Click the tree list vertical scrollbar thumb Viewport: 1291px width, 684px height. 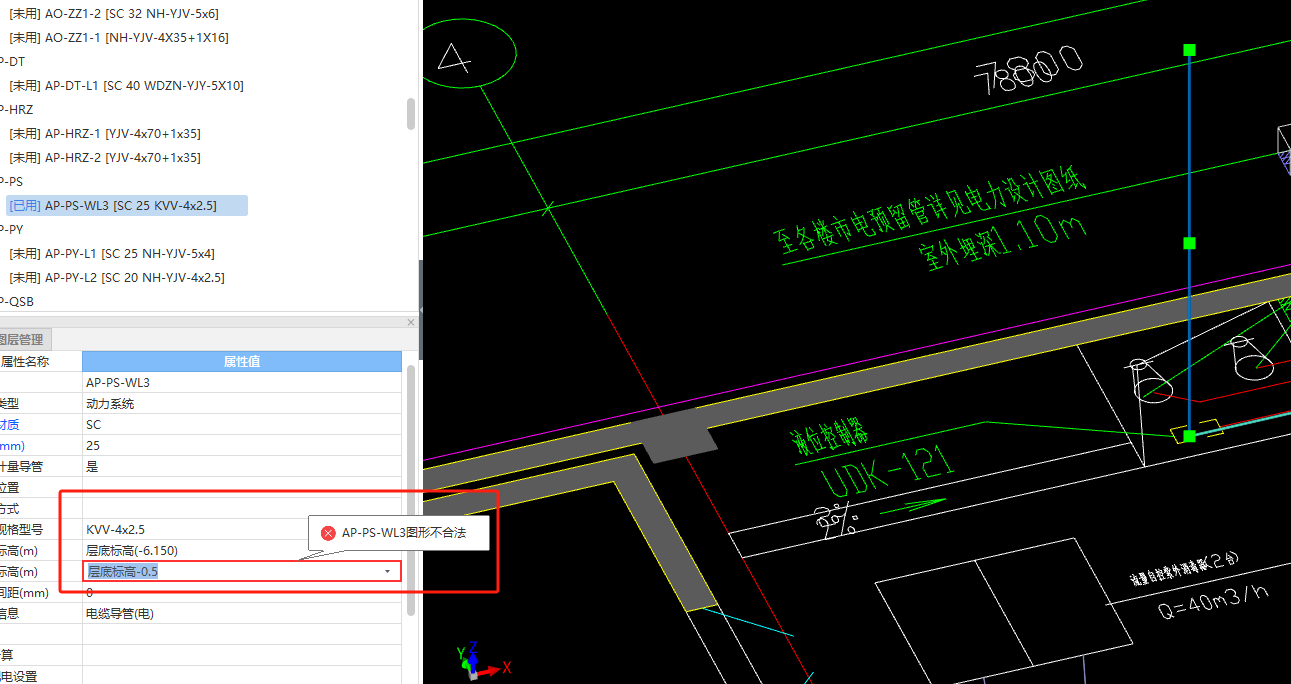[x=411, y=113]
